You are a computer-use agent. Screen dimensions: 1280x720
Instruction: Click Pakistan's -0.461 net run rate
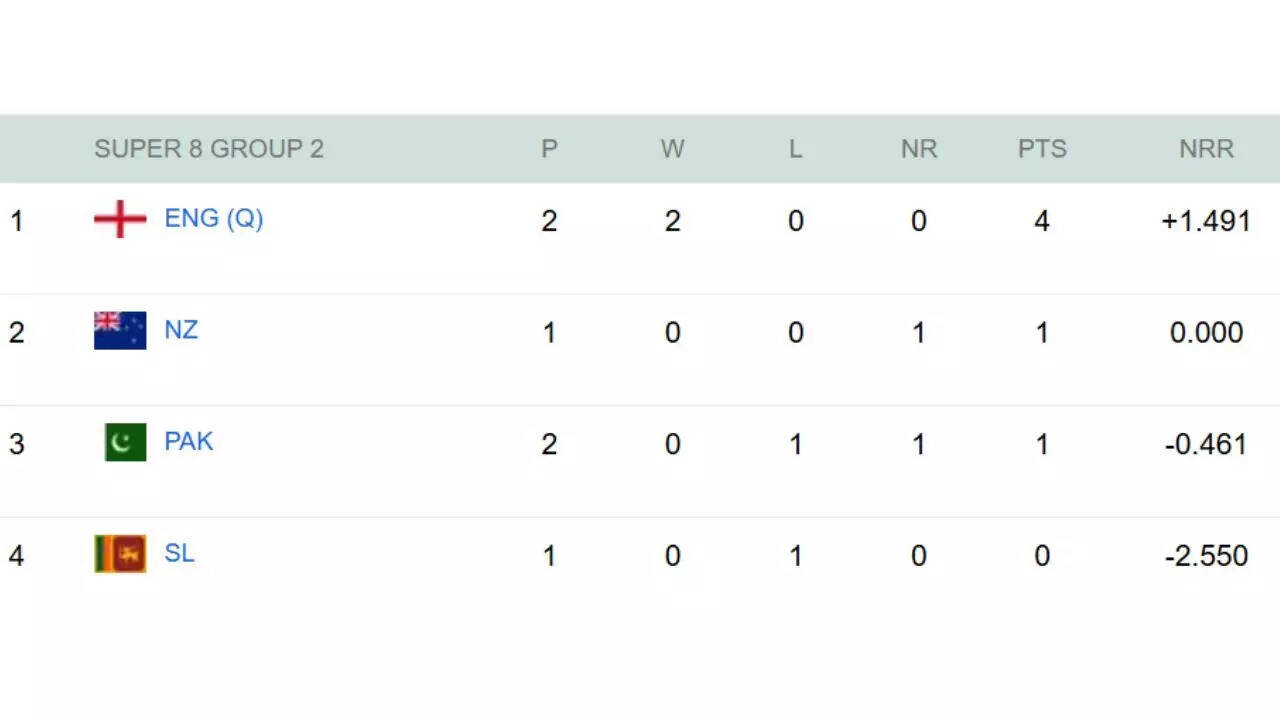click(1206, 444)
